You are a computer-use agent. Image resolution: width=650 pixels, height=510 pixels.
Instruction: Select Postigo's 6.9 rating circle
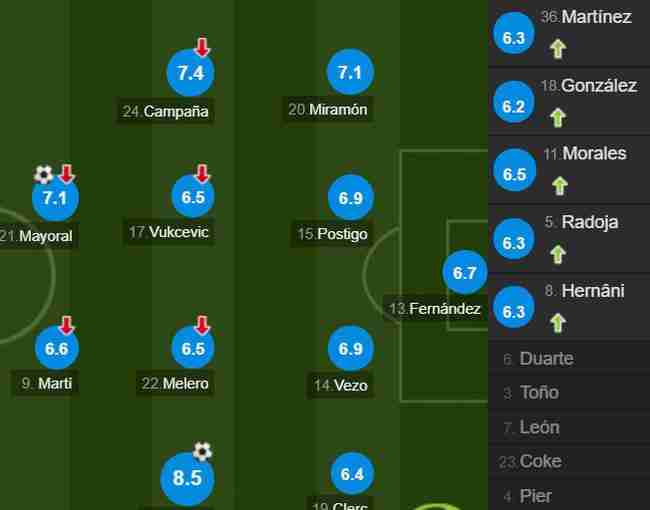coord(351,198)
